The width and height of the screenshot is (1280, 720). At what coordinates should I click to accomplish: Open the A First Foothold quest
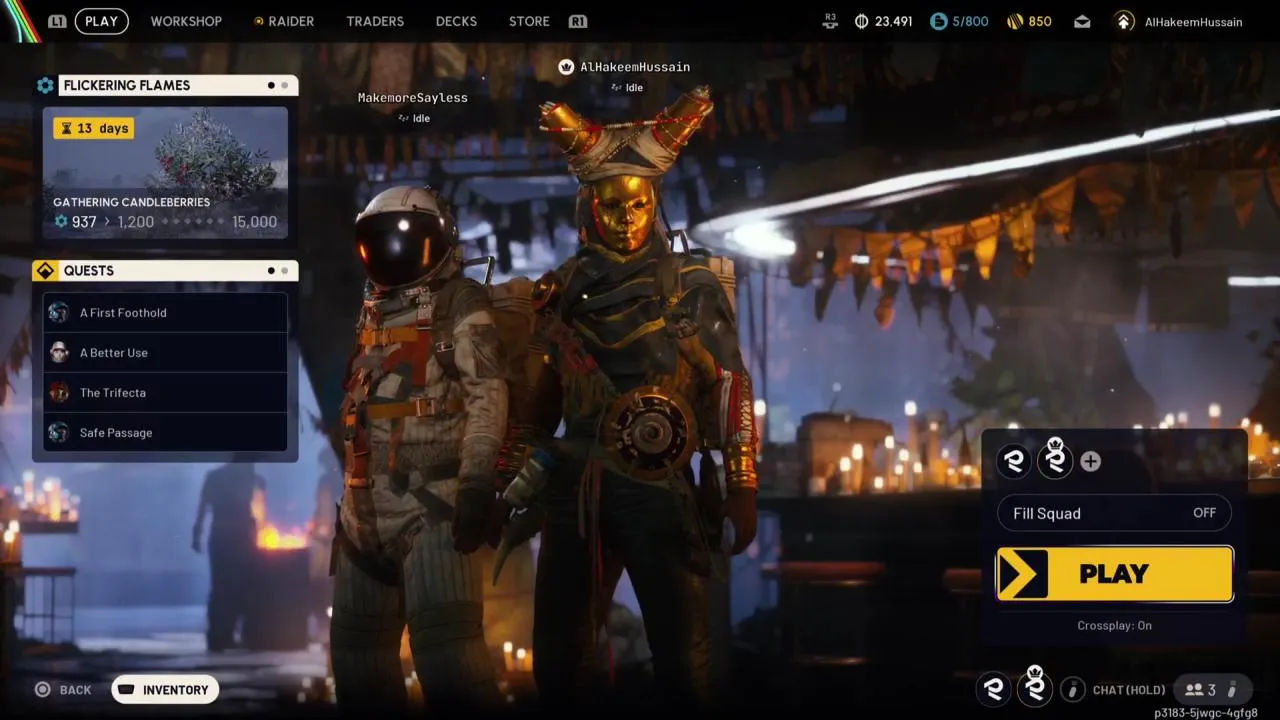pyautogui.click(x=165, y=313)
